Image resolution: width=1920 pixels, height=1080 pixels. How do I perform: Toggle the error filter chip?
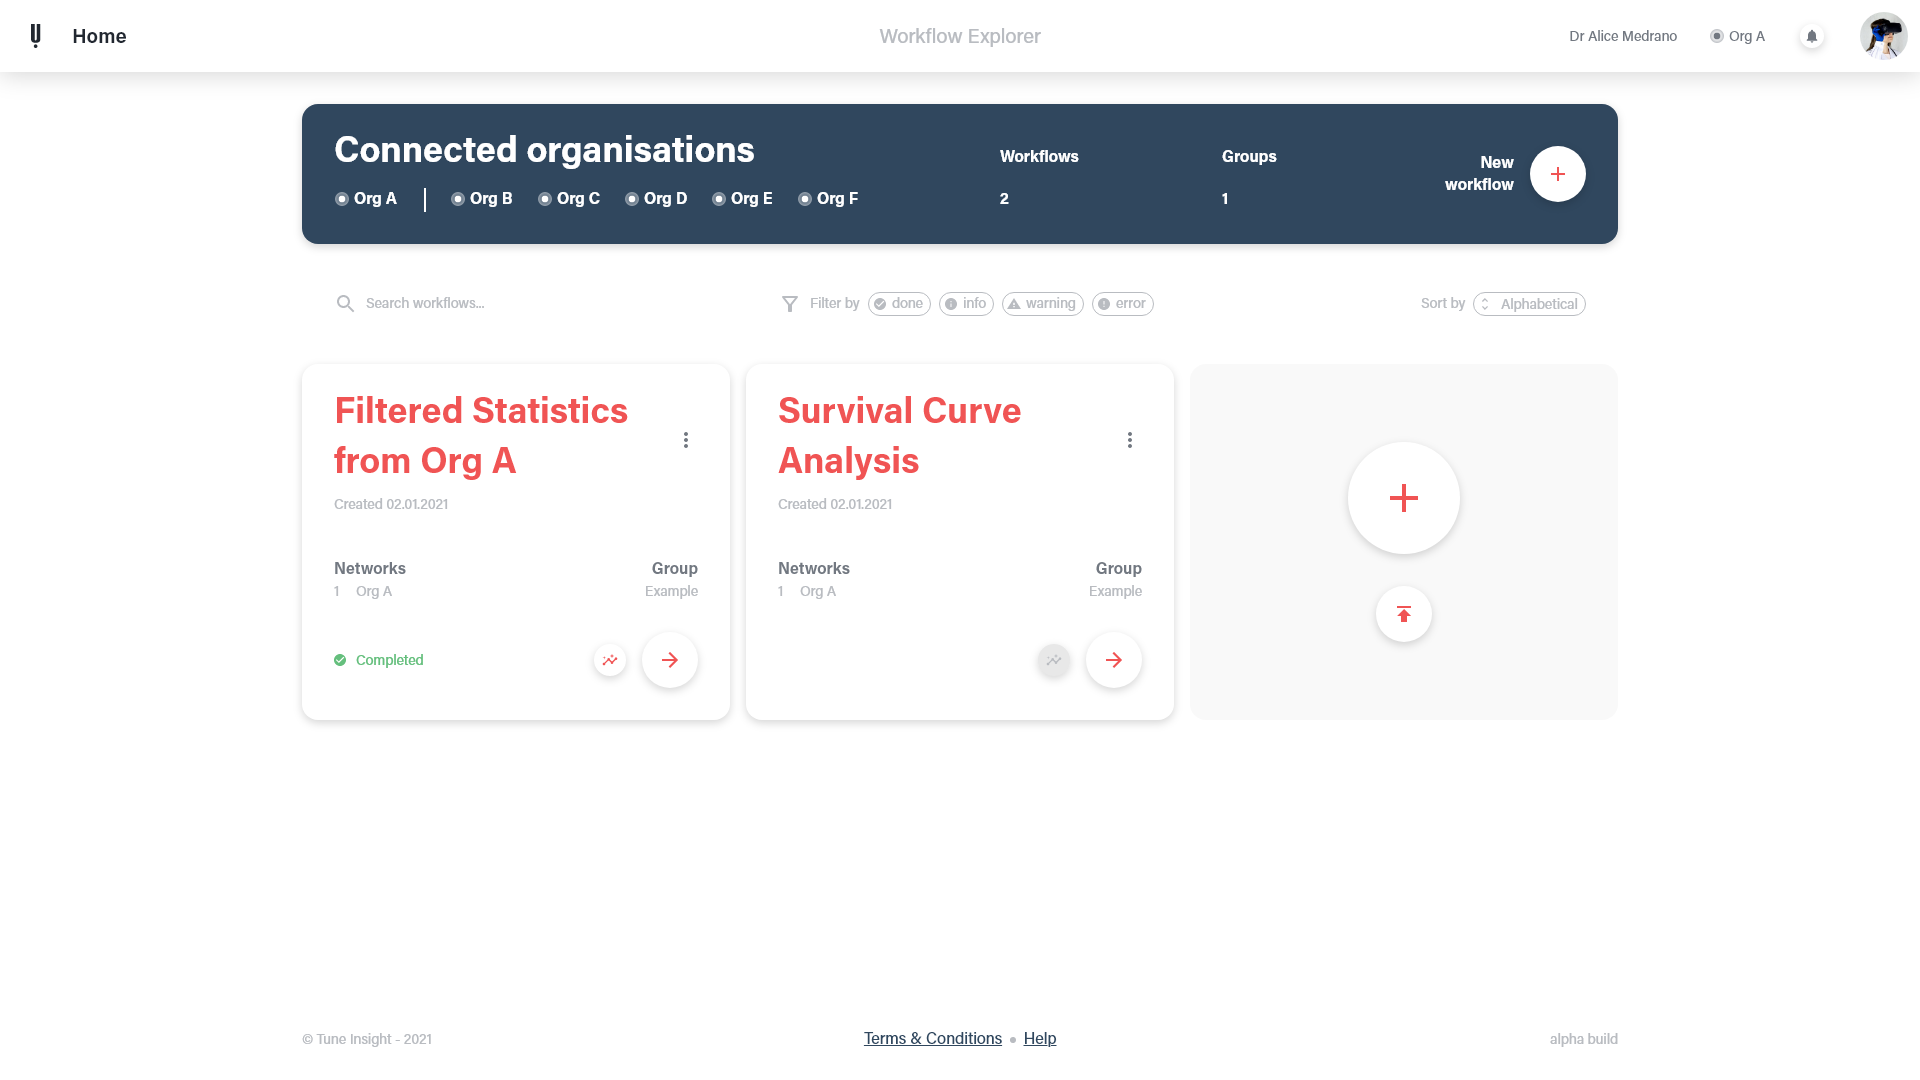(1122, 304)
